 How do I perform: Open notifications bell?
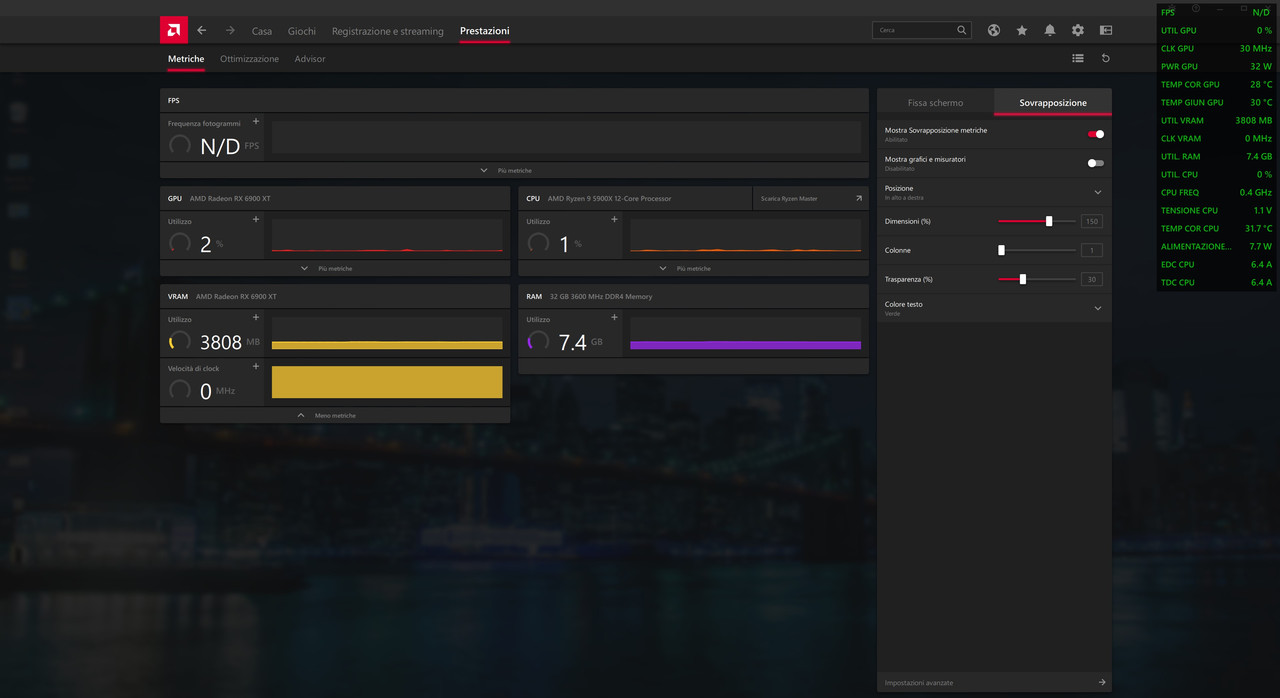click(1050, 30)
